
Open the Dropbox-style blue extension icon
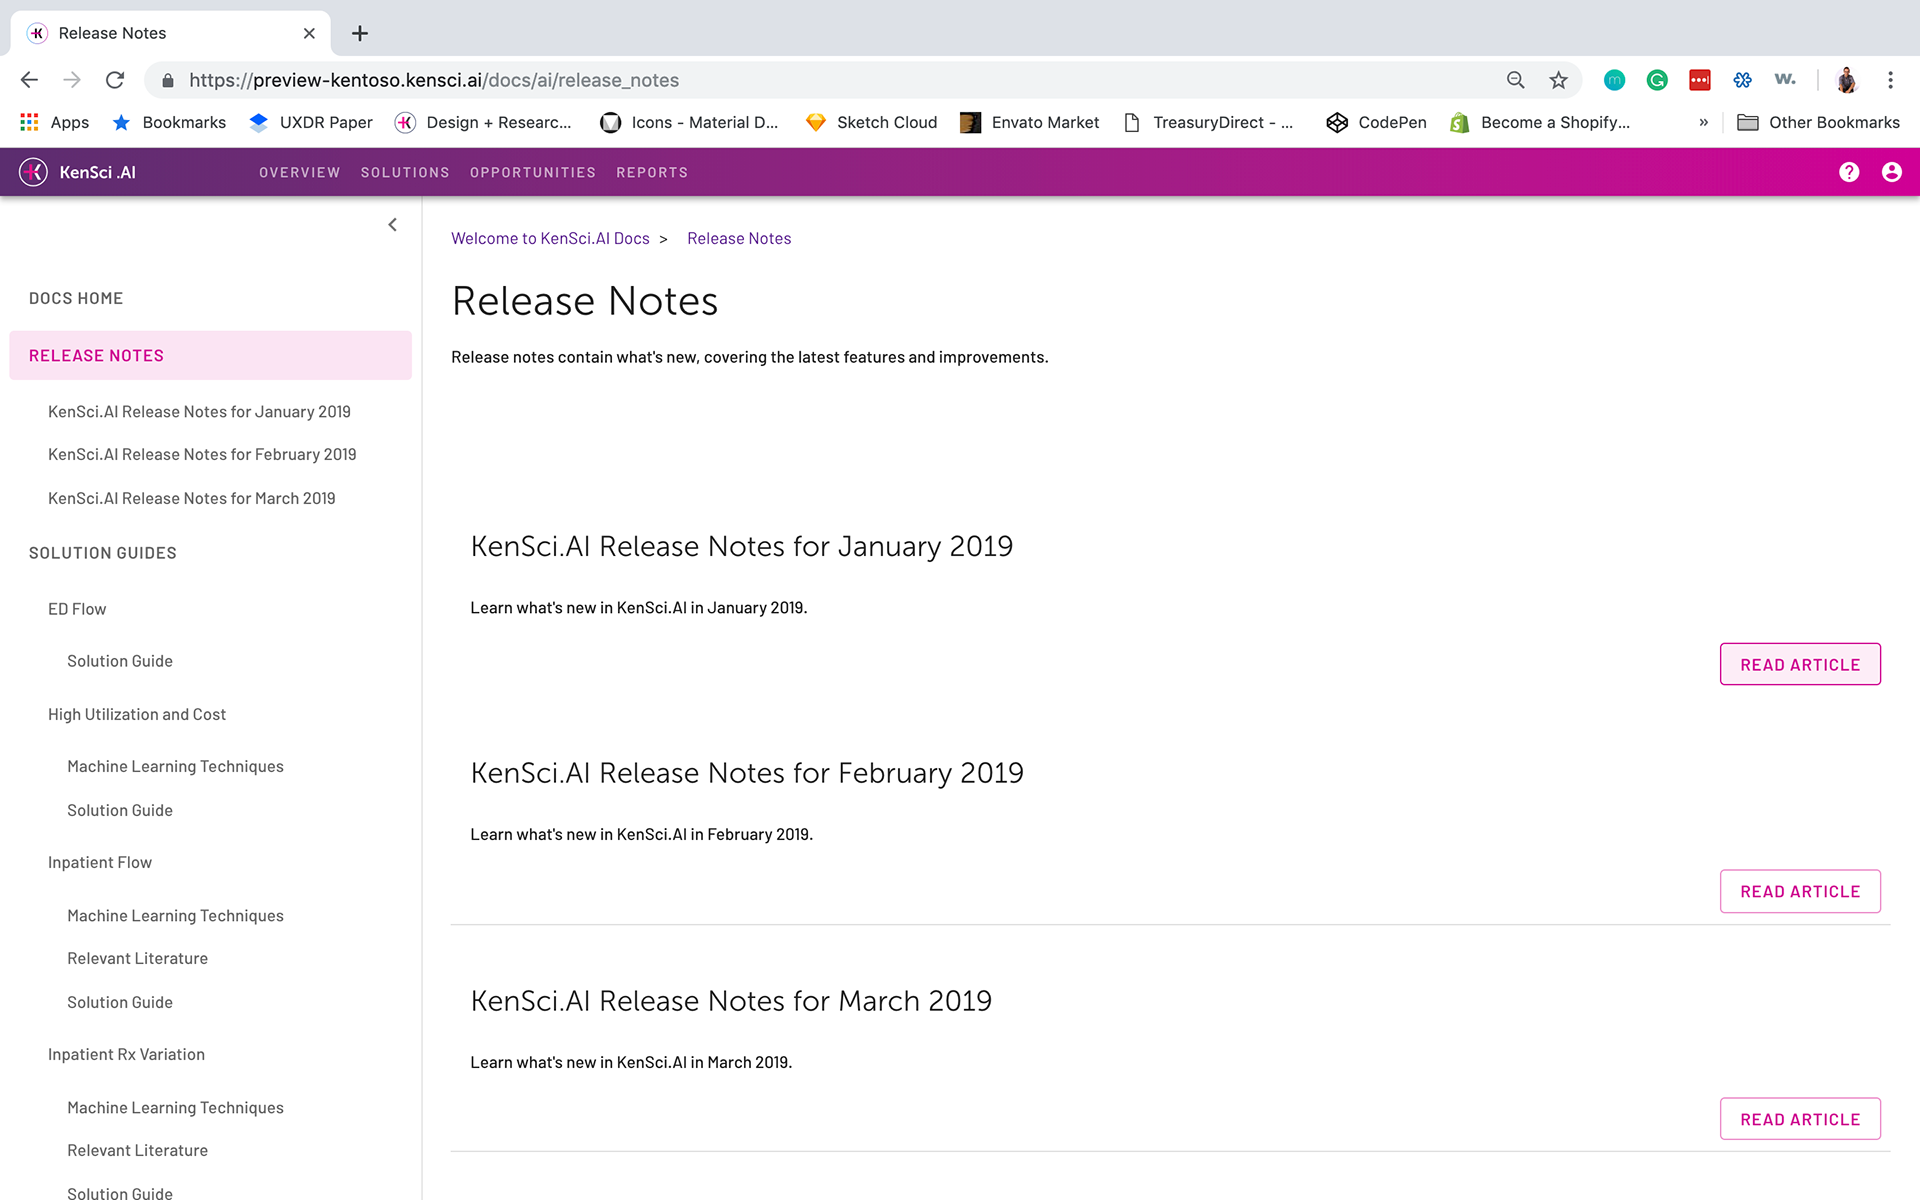coord(1742,80)
